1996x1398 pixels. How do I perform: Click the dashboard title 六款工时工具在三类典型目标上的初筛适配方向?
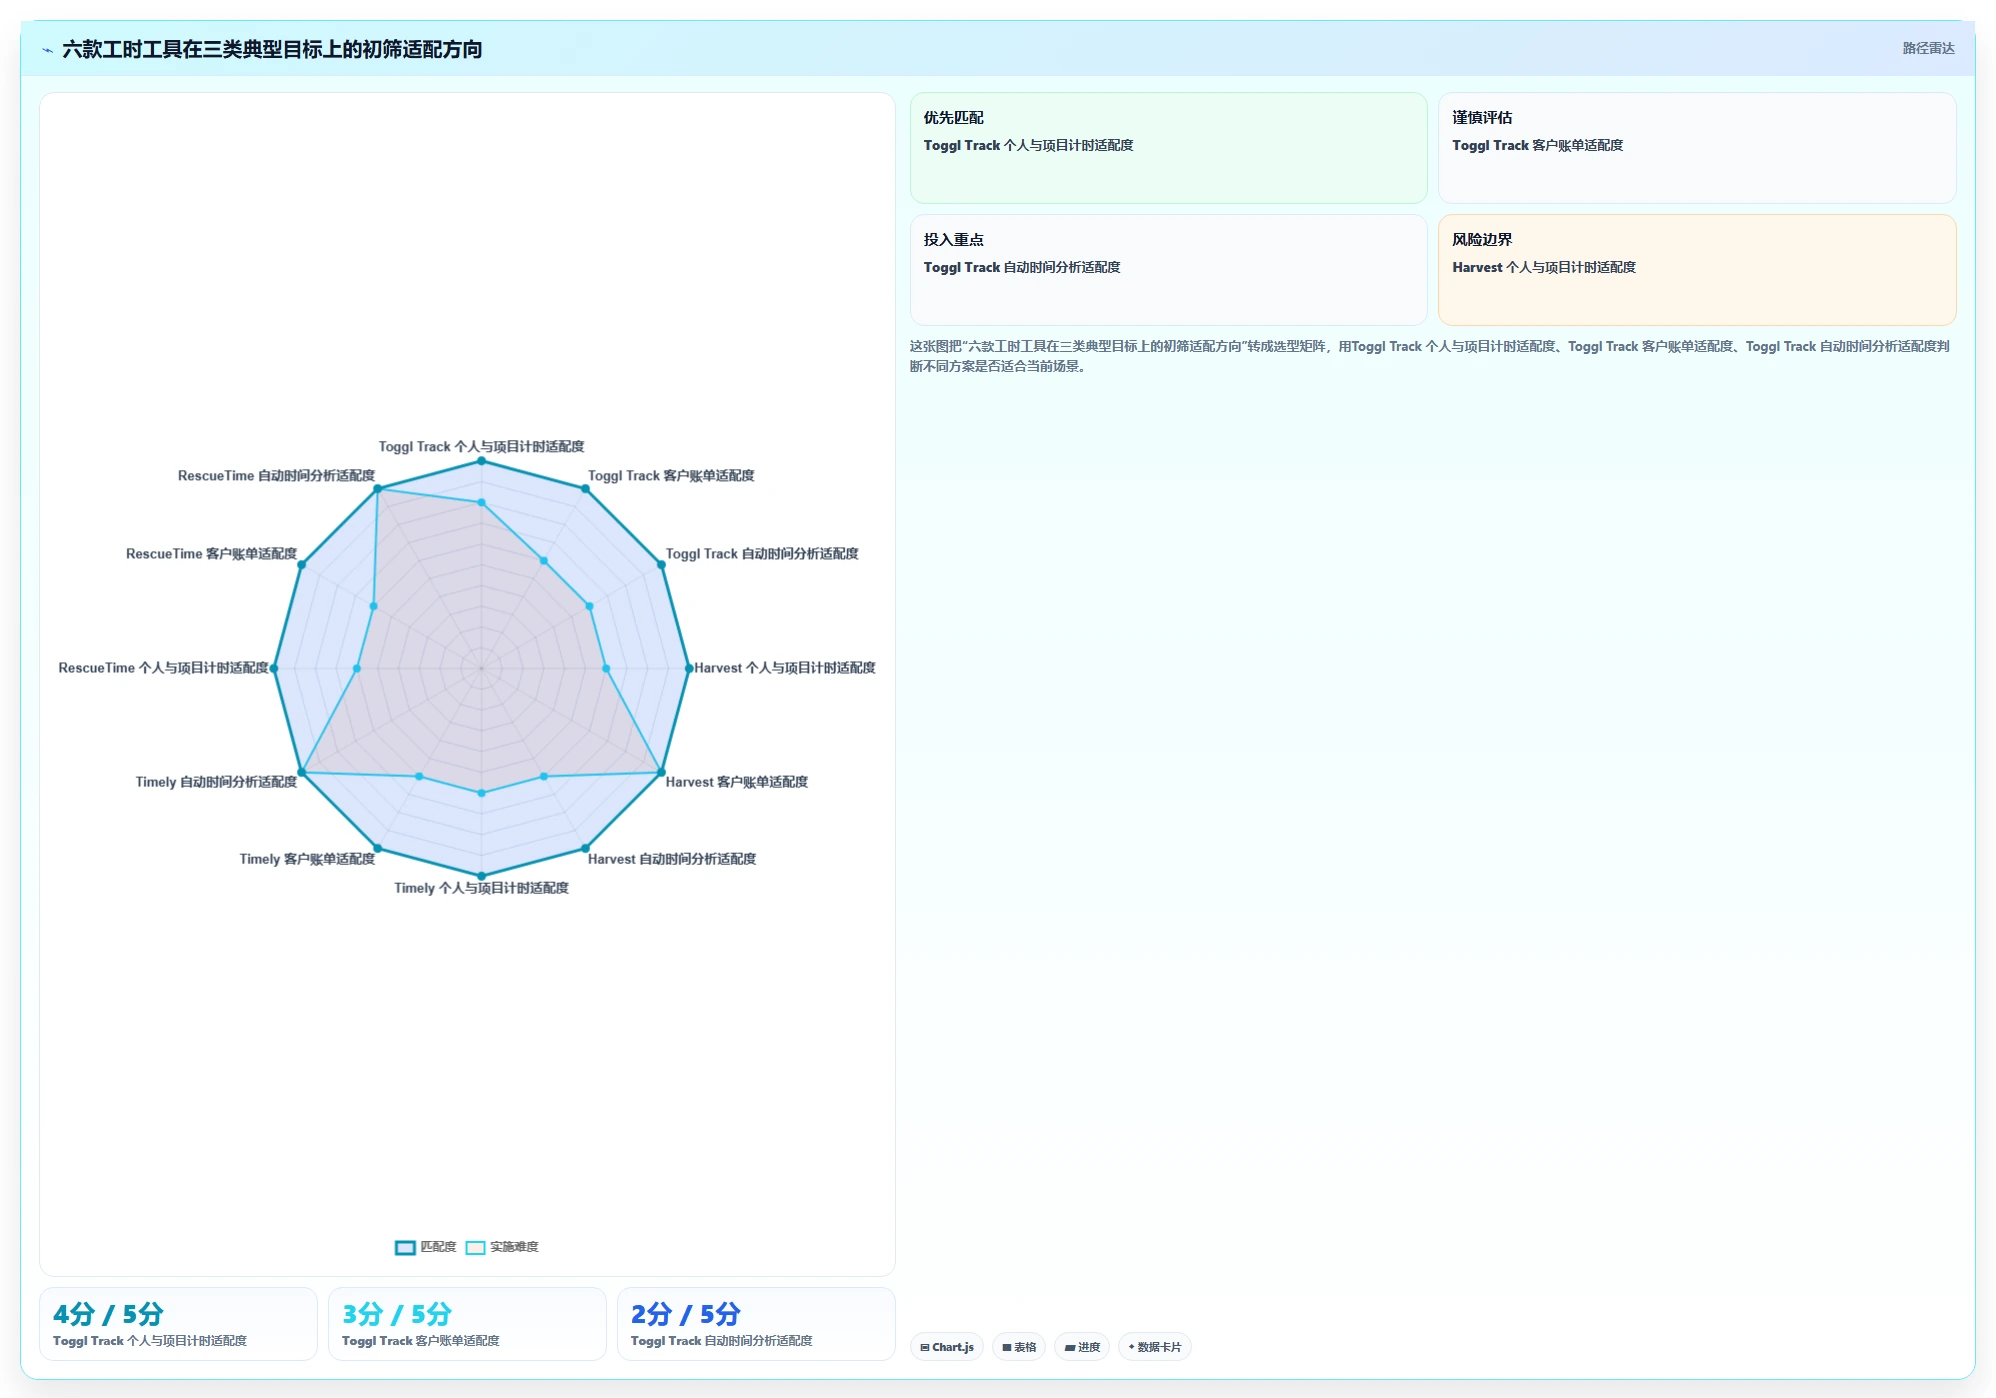tap(272, 49)
